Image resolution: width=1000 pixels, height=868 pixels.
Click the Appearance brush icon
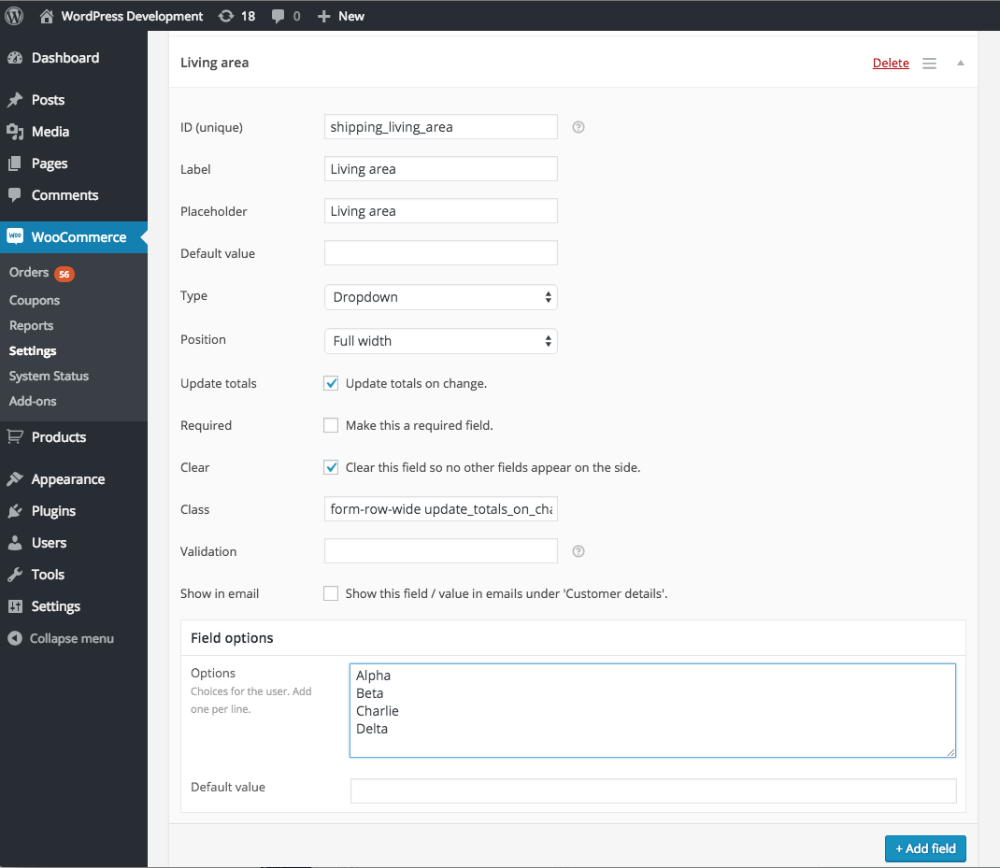(x=15, y=479)
